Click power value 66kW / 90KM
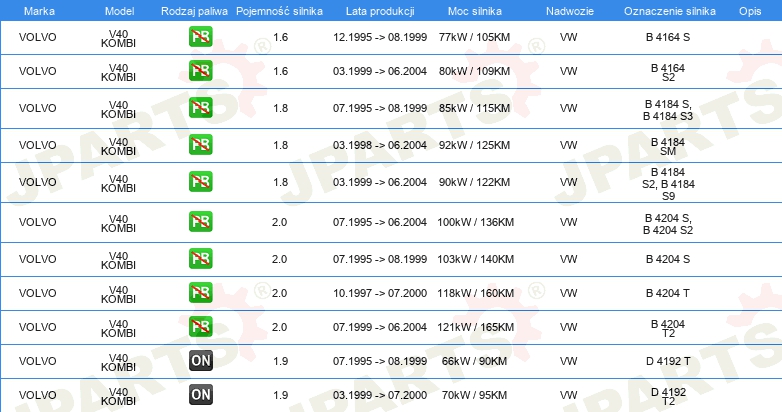Image resolution: width=782 pixels, height=412 pixels. (474, 361)
